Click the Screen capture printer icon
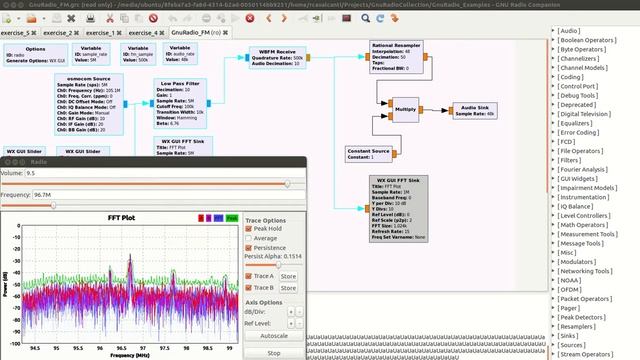 point(91,18)
